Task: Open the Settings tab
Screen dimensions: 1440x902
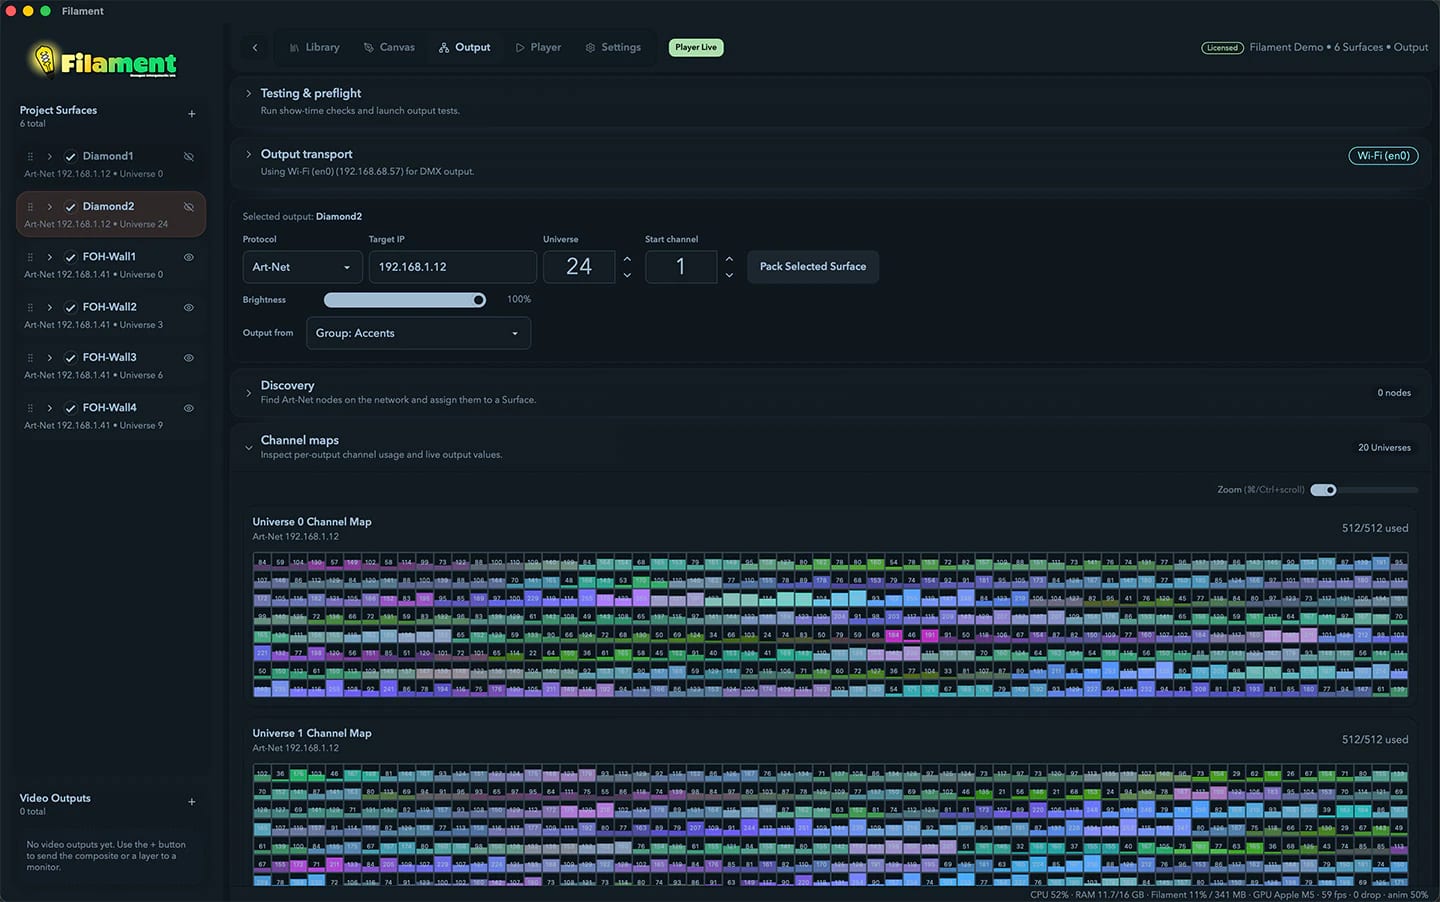Action: [613, 47]
